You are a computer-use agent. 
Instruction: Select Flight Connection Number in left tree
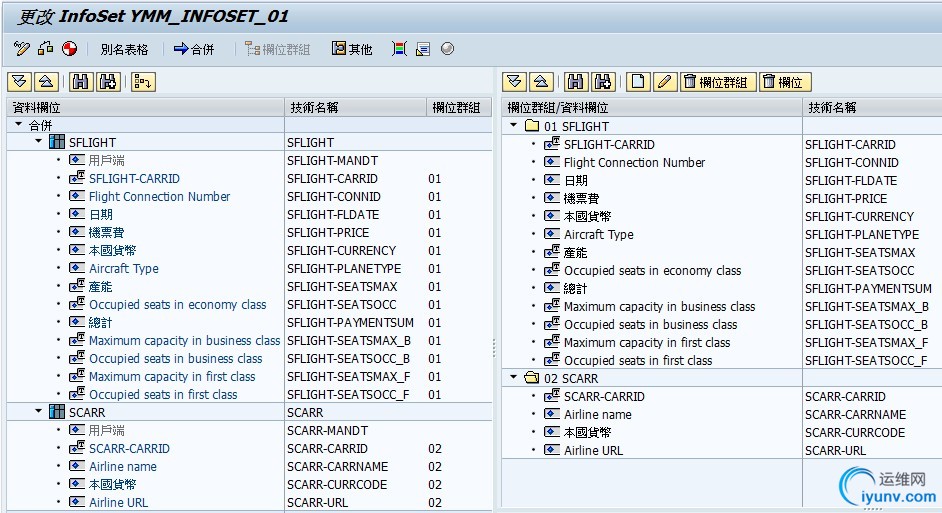point(159,197)
